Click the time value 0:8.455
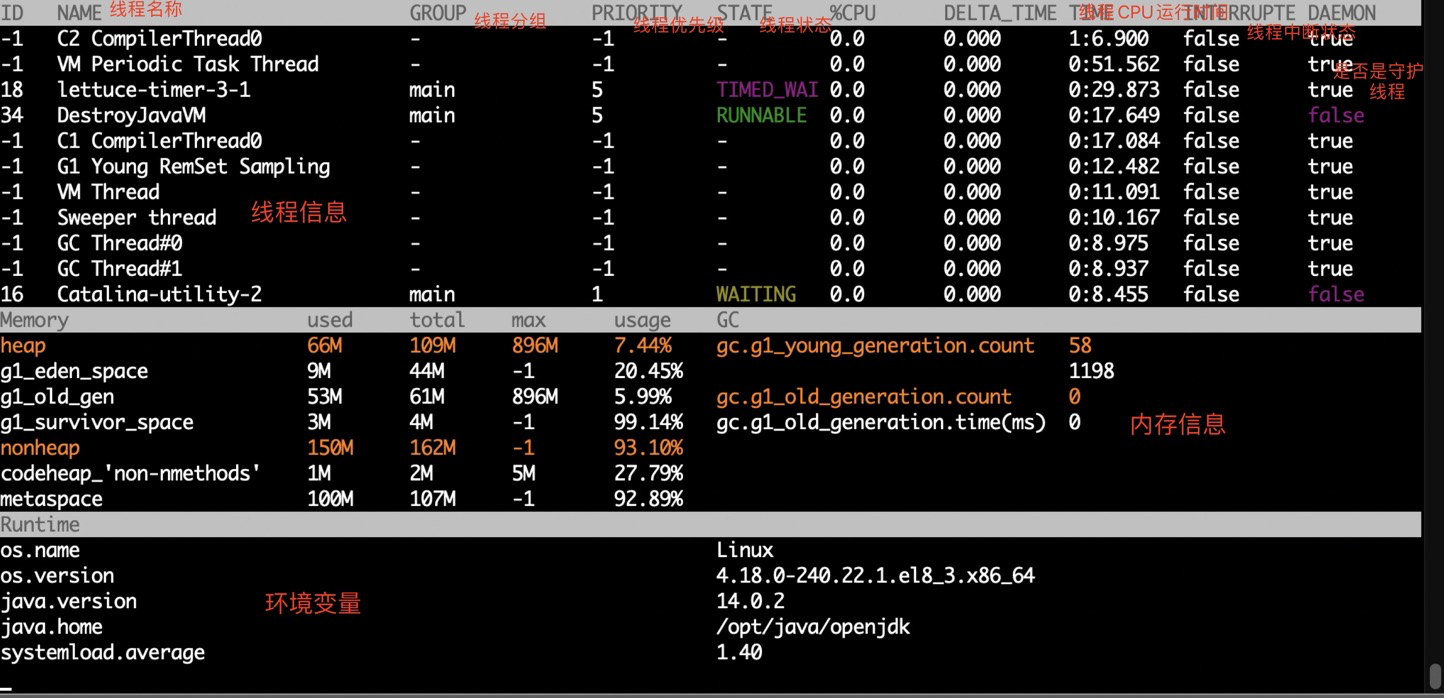The height and width of the screenshot is (698, 1444). click(x=1108, y=295)
